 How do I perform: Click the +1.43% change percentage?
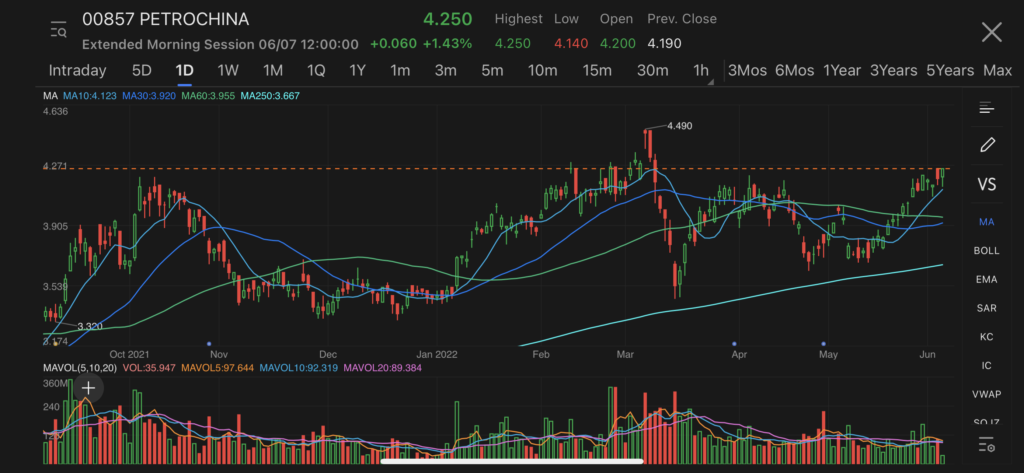[x=447, y=44]
